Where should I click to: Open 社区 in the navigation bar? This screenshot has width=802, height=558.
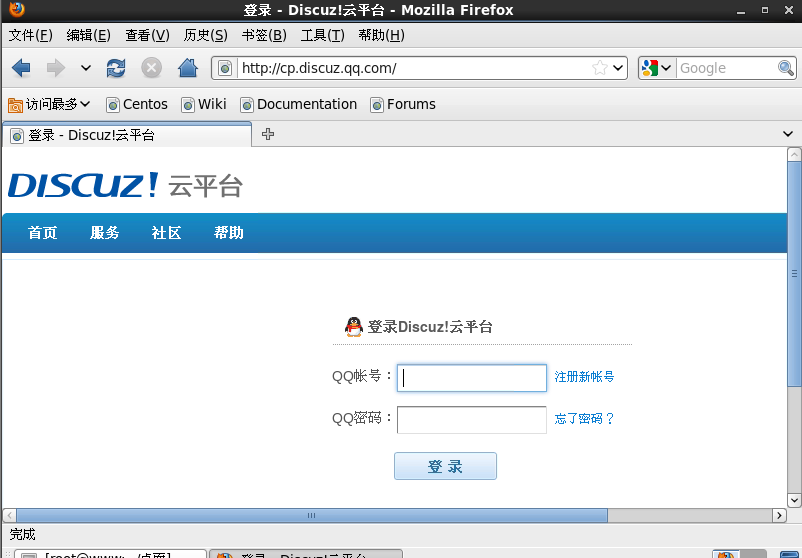pos(166,233)
